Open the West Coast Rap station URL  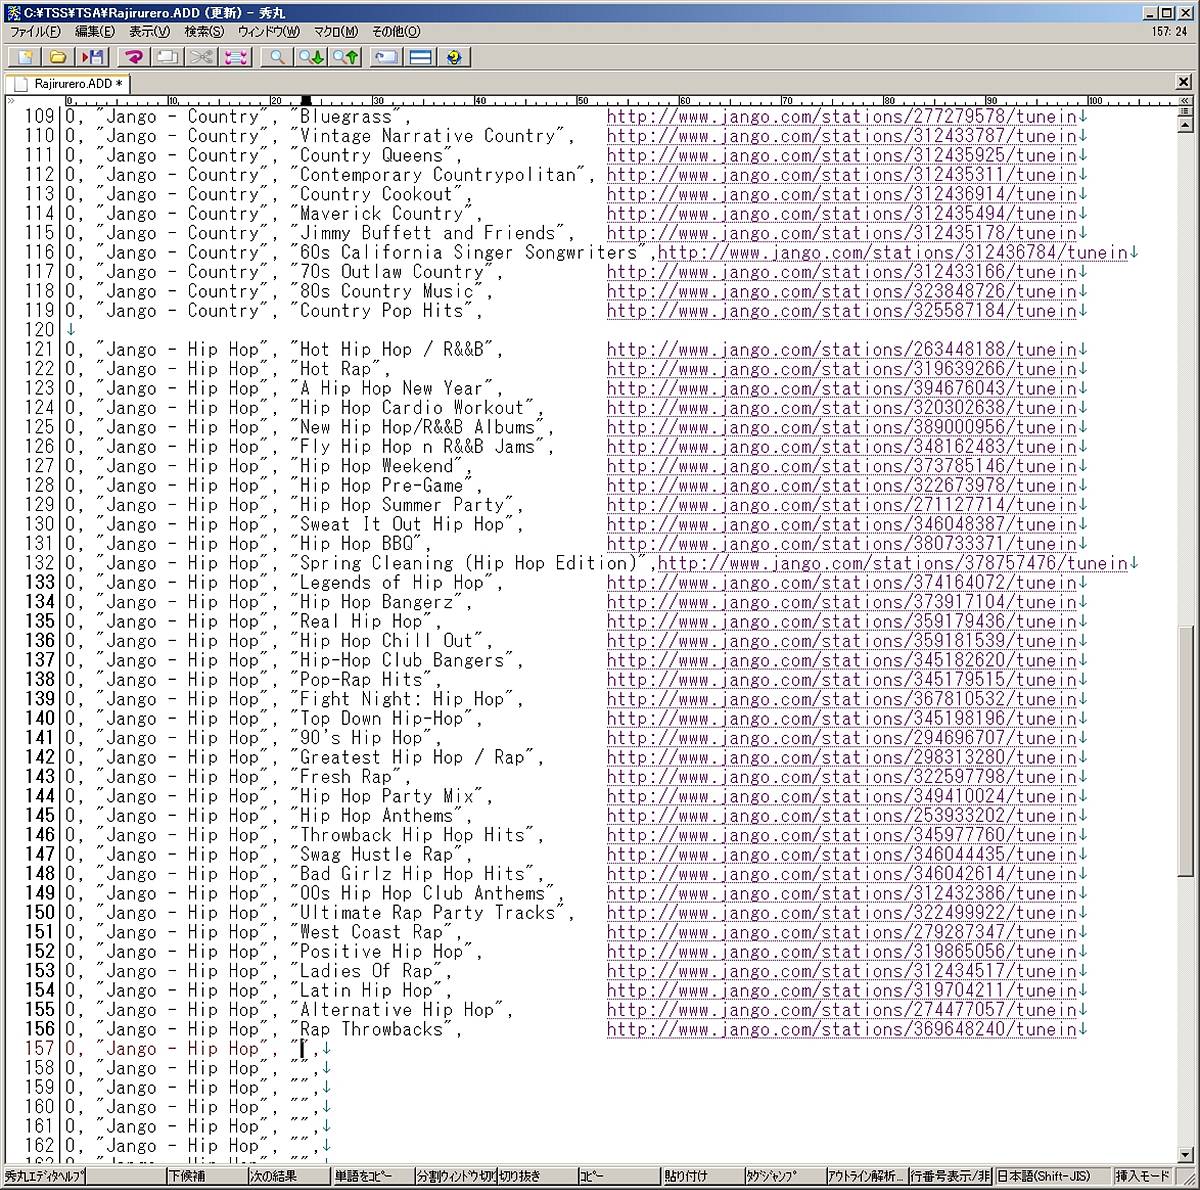[x=842, y=932]
